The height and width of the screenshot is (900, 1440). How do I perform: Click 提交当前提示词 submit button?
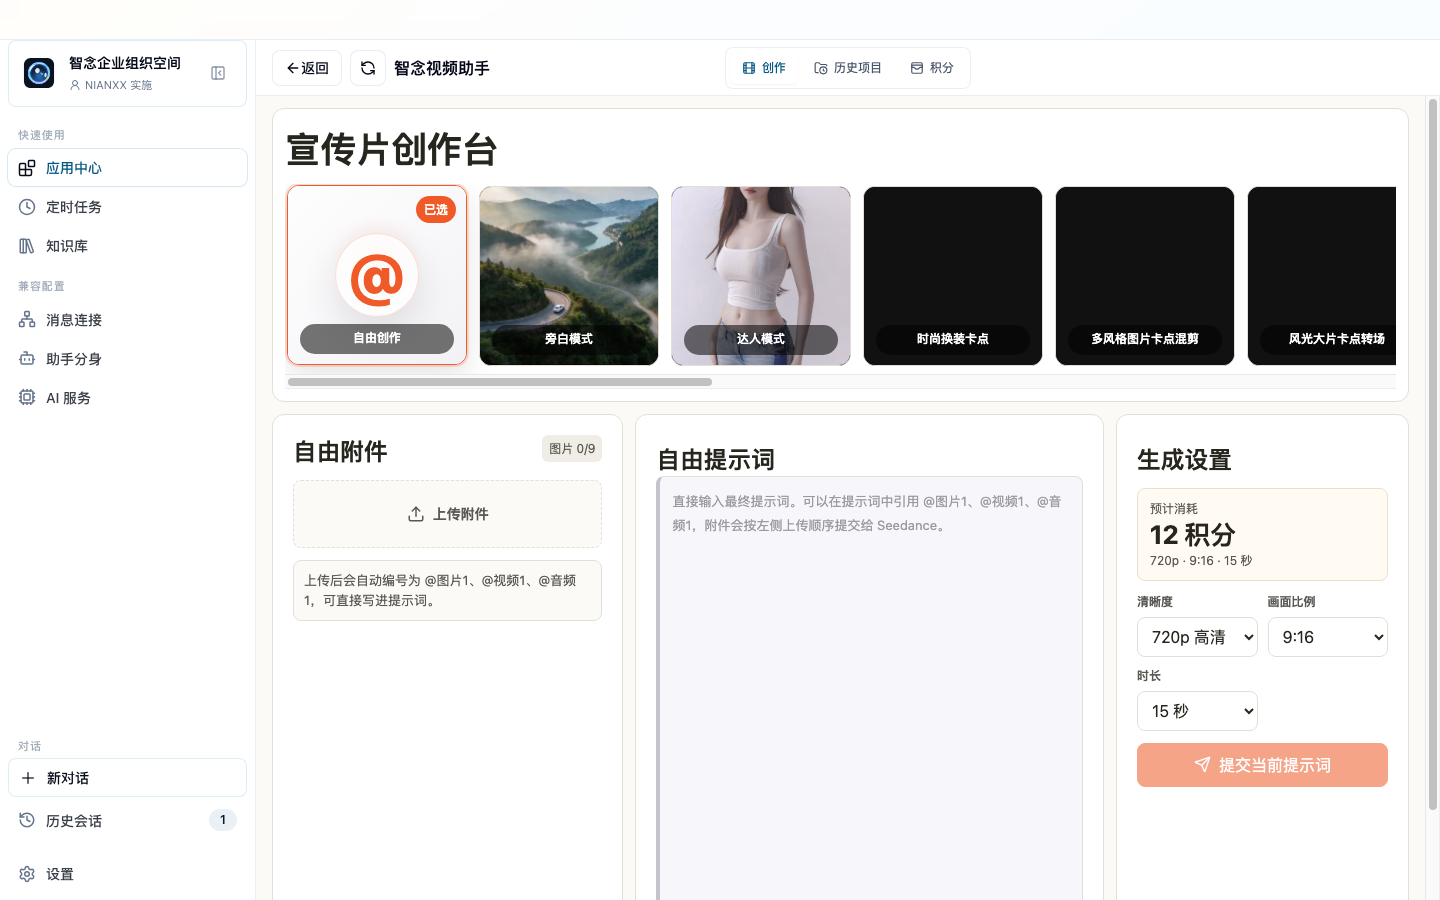point(1262,765)
